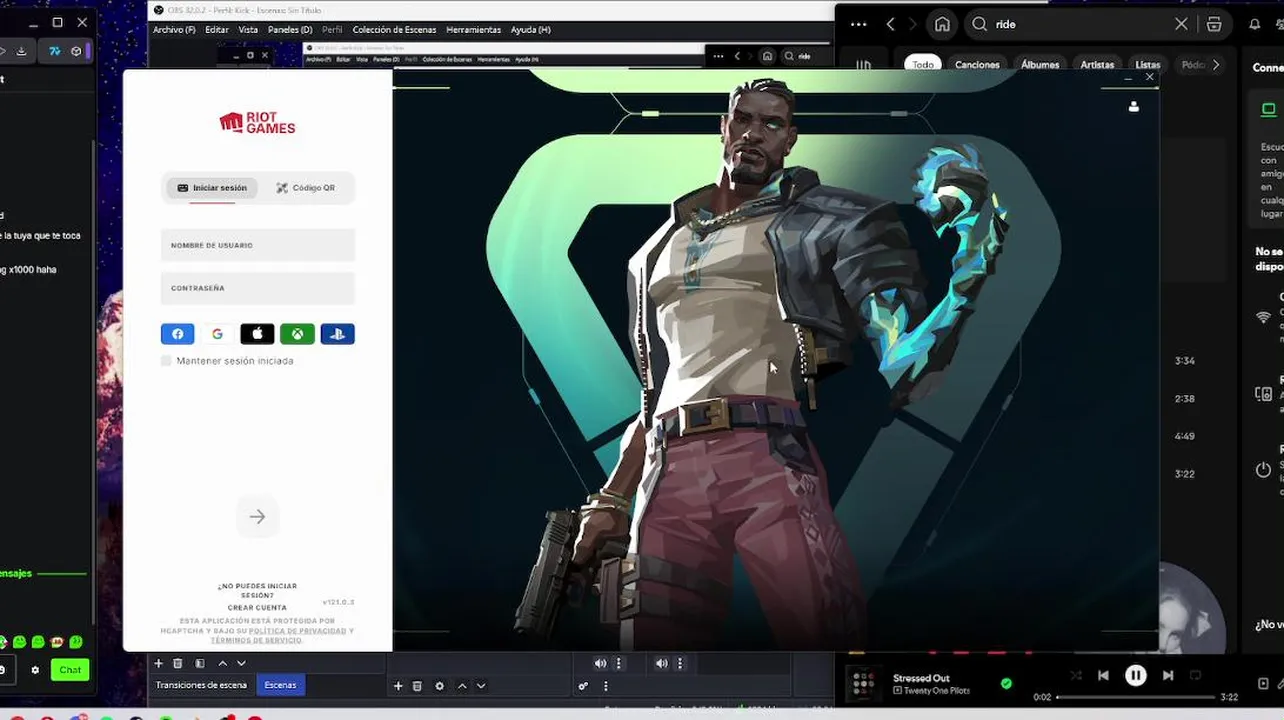Open Spotify three-dot menu
This screenshot has width=1284, height=720.
(858, 24)
